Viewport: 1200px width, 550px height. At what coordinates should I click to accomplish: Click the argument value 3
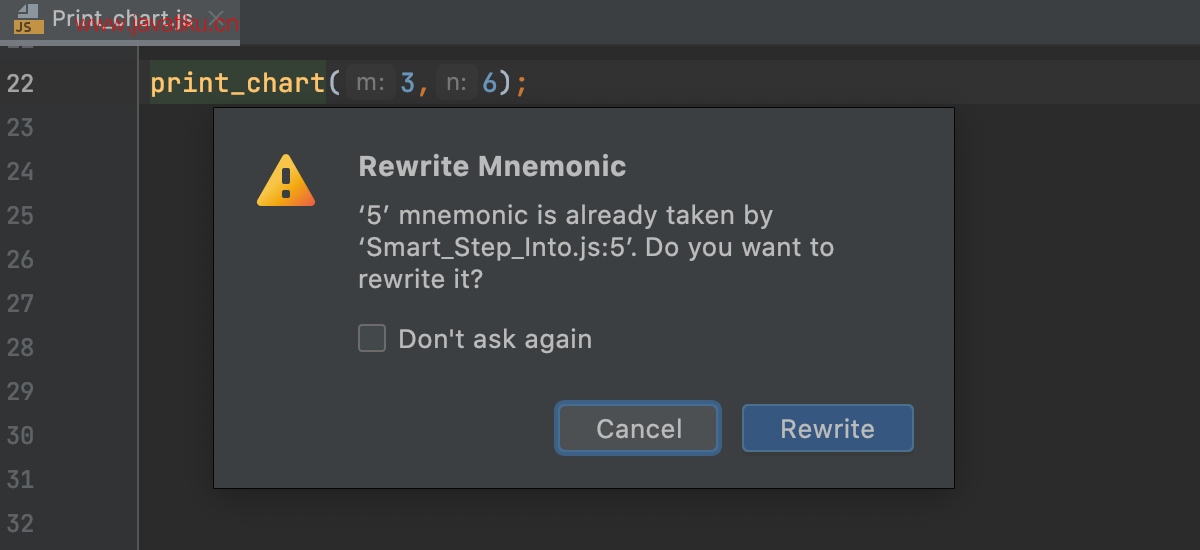407,84
